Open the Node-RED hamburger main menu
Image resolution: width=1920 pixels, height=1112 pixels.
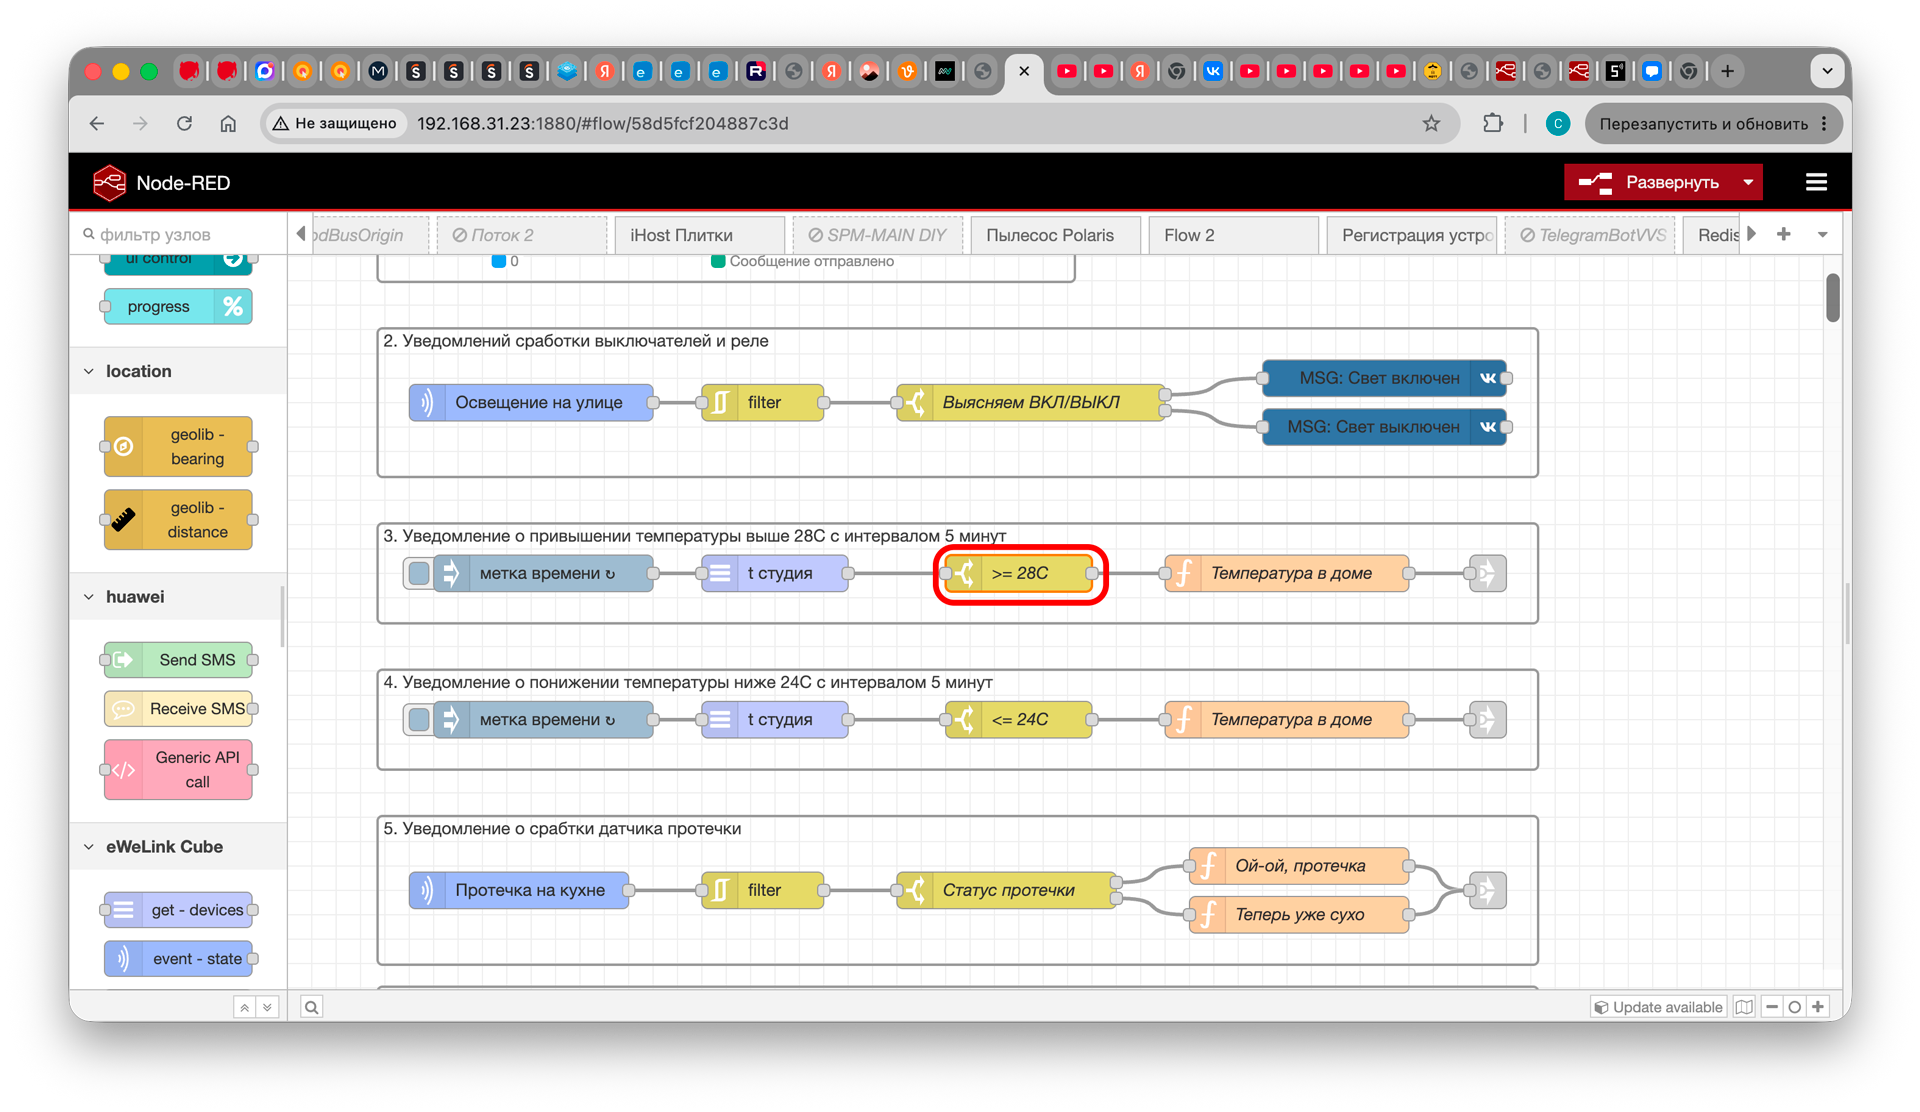click(x=1816, y=182)
